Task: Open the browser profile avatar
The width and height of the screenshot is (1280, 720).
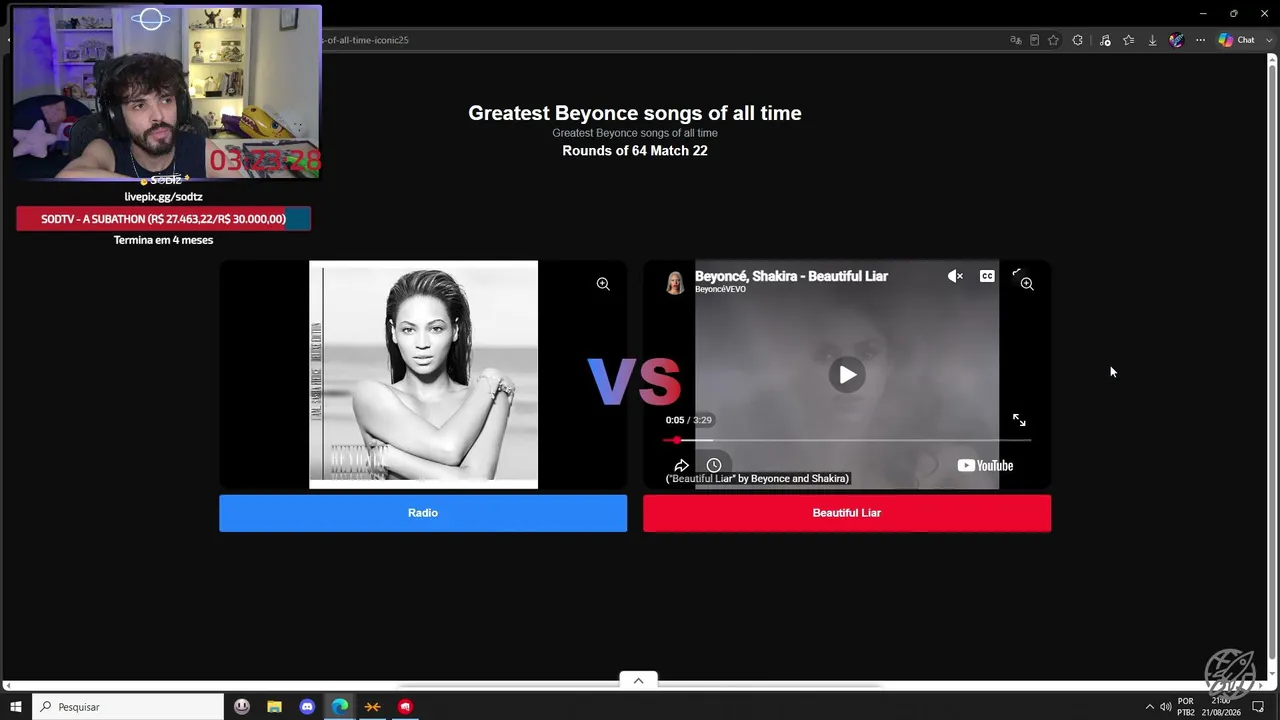Action: click(x=1177, y=40)
